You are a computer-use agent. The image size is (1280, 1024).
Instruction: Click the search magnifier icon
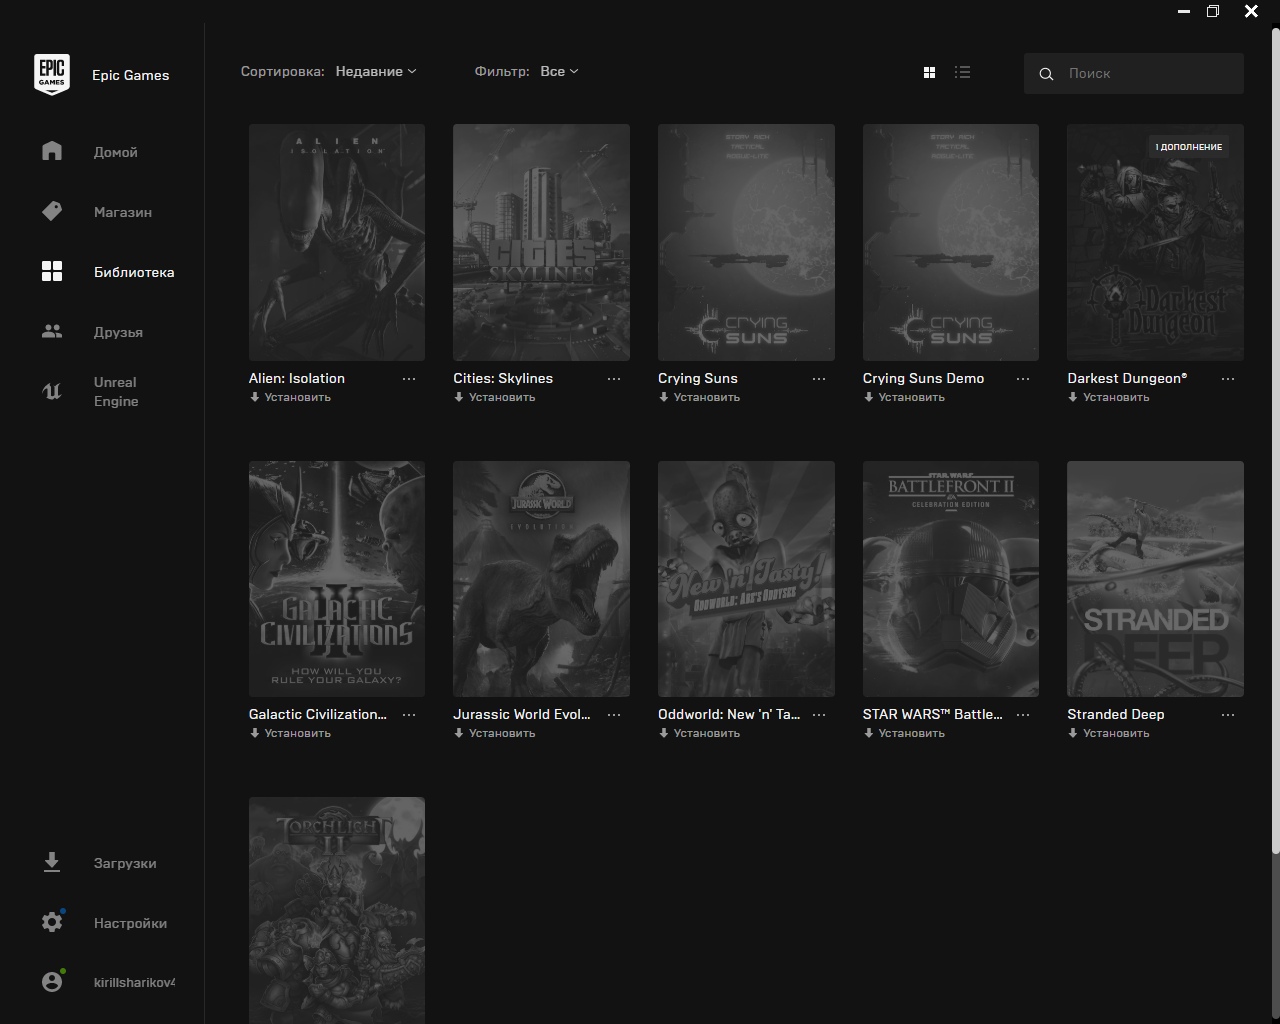(x=1046, y=74)
